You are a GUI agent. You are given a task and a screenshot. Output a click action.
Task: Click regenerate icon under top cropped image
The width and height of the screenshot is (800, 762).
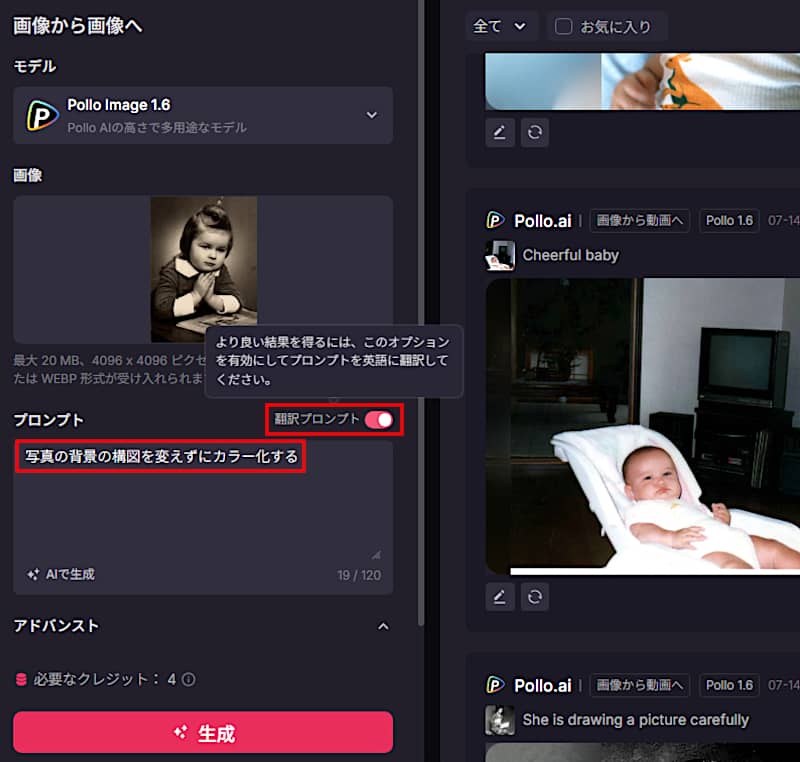(x=535, y=132)
